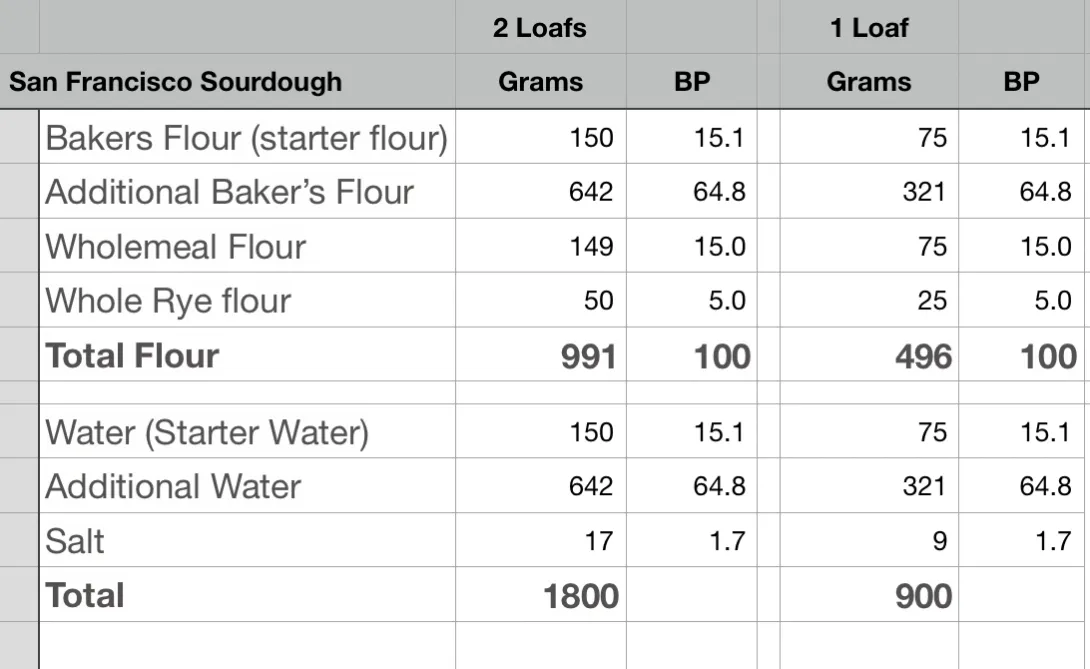
Task: Click the 2 Loafs column header
Action: click(540, 27)
